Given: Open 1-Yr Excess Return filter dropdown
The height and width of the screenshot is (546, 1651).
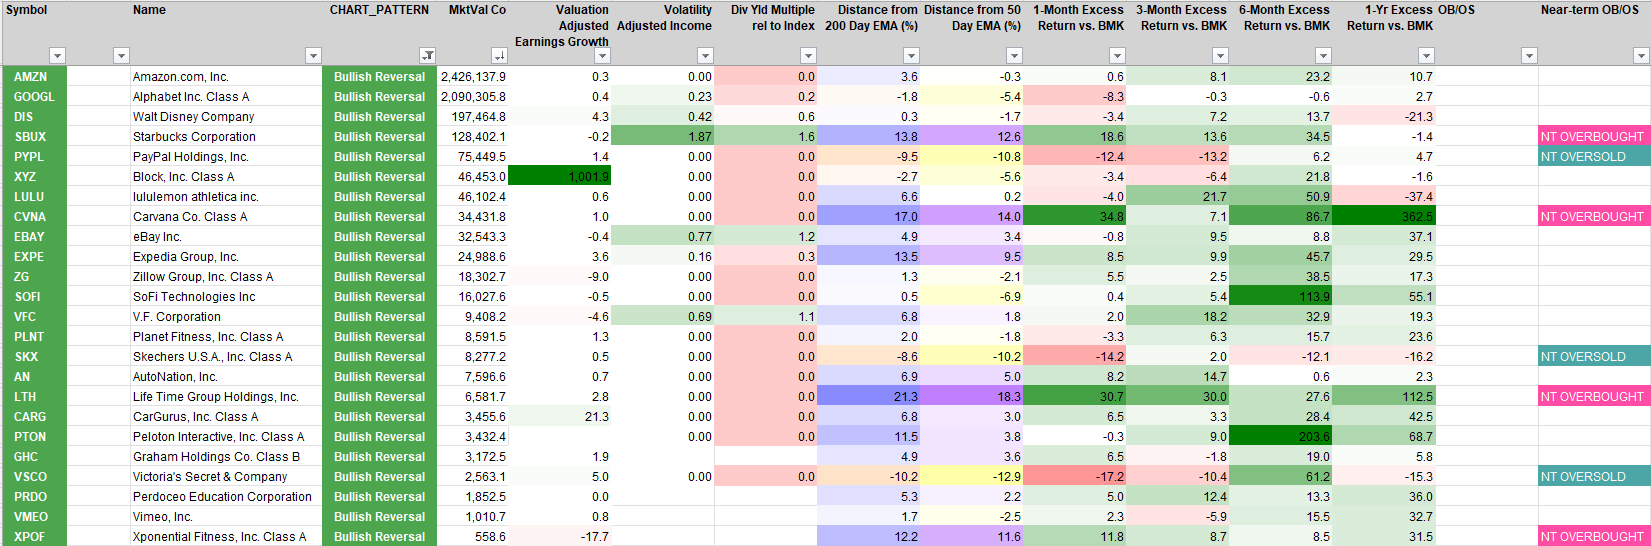Looking at the screenshot, I should pos(1426,56).
